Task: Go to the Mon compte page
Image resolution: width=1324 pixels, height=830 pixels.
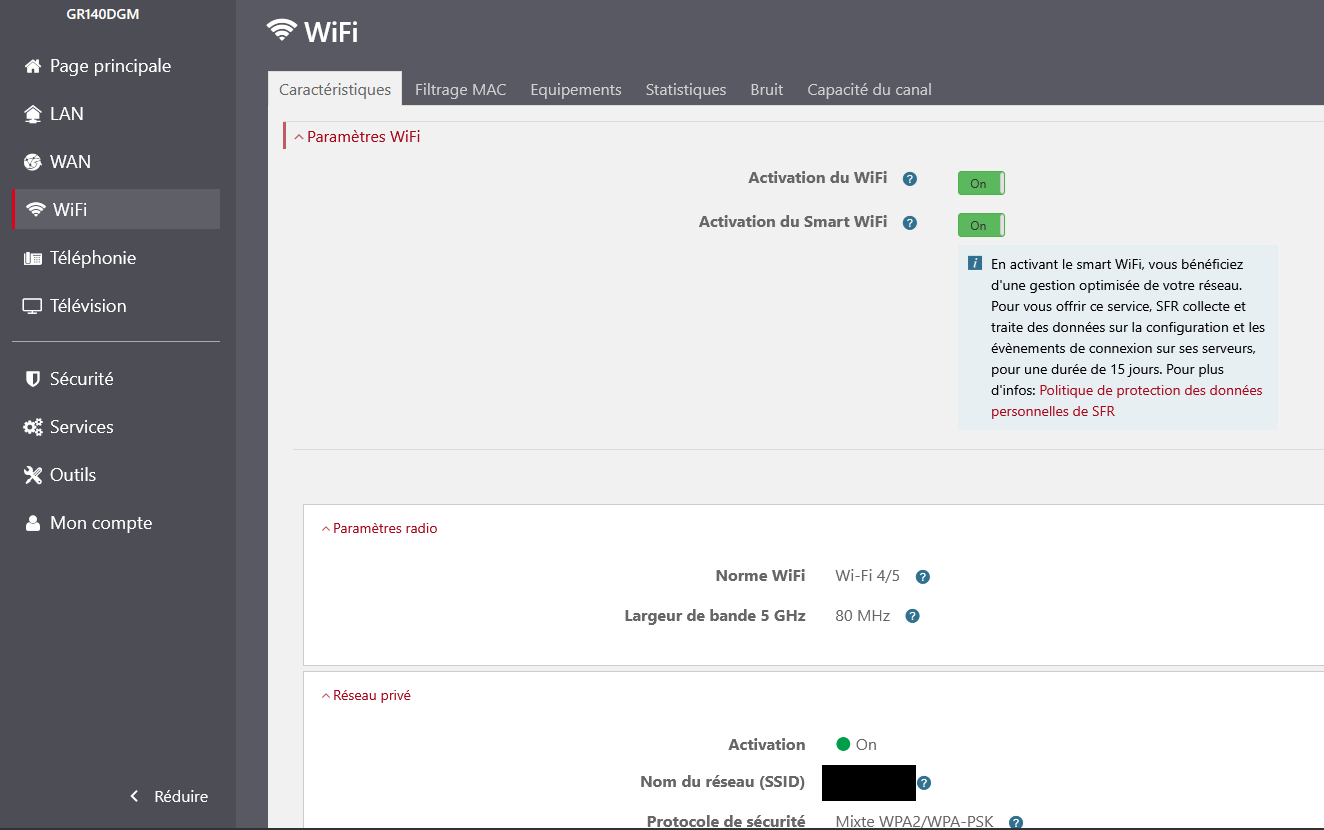Action: pos(100,523)
